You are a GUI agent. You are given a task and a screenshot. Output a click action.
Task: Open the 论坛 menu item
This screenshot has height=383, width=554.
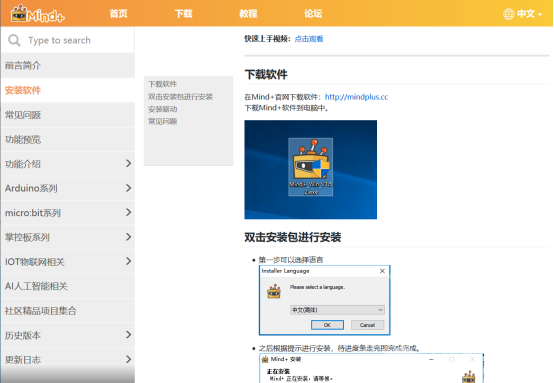(x=313, y=14)
